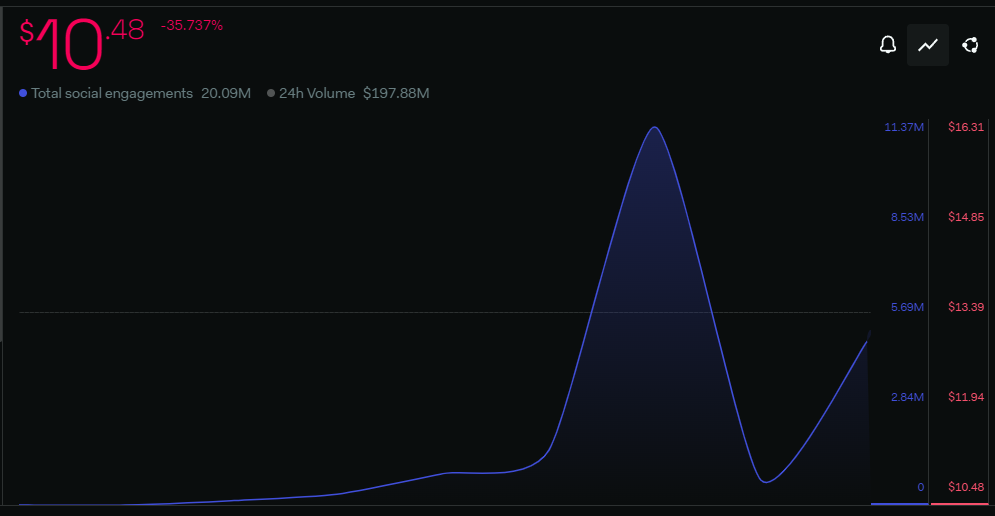
Task: Click the peak of the engagement curve
Action: pos(655,128)
